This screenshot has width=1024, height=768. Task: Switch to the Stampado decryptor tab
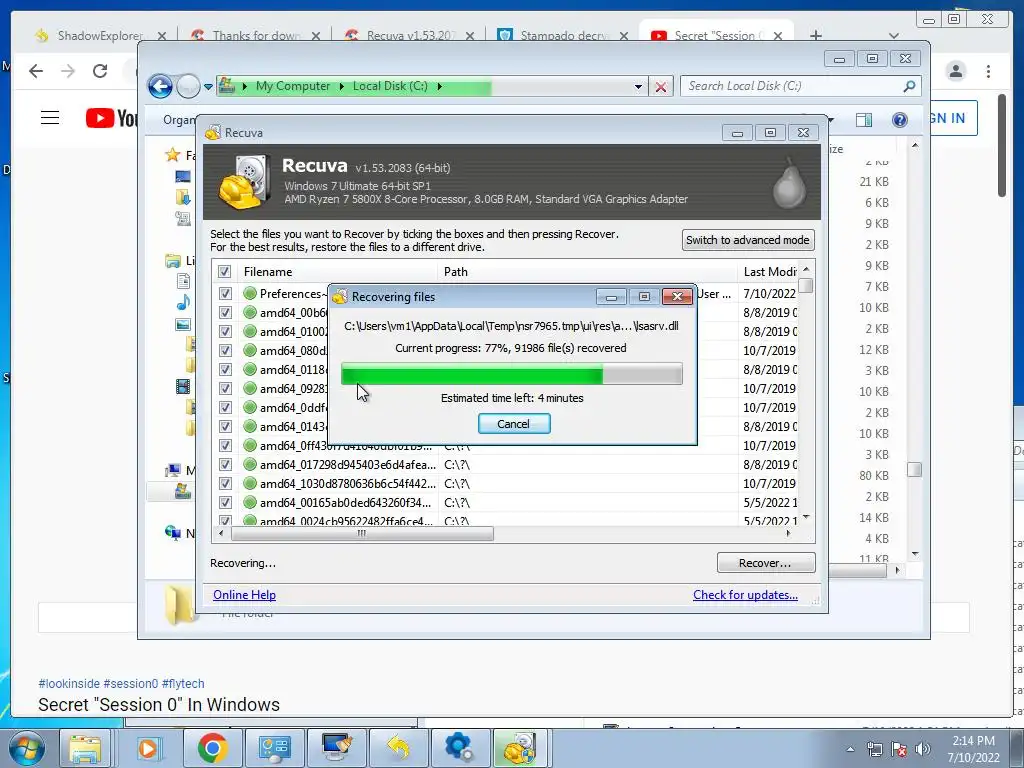(564, 35)
